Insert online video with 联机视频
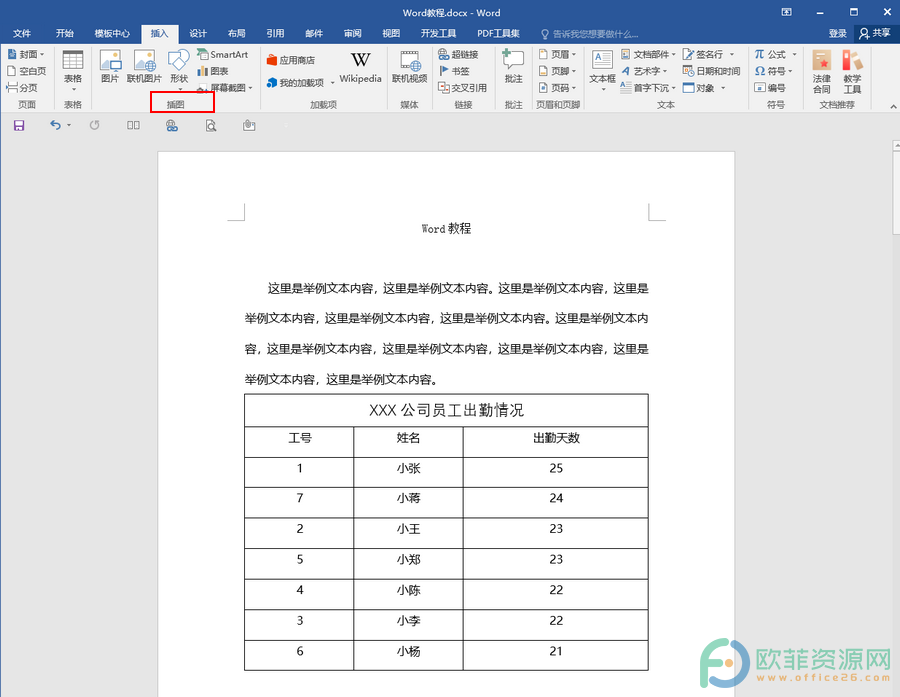900x697 pixels. (x=409, y=68)
